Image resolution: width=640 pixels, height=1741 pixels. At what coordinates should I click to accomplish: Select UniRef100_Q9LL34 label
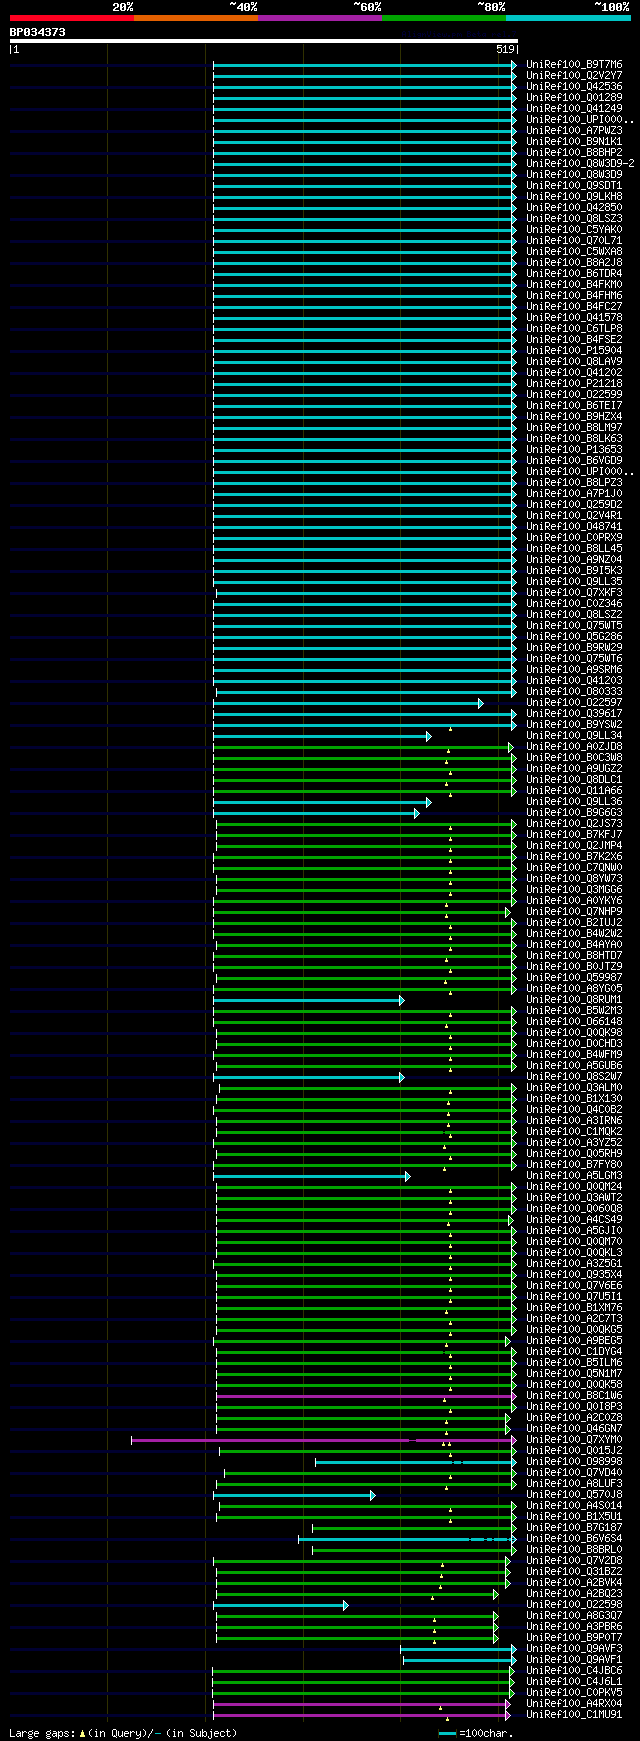click(x=574, y=736)
